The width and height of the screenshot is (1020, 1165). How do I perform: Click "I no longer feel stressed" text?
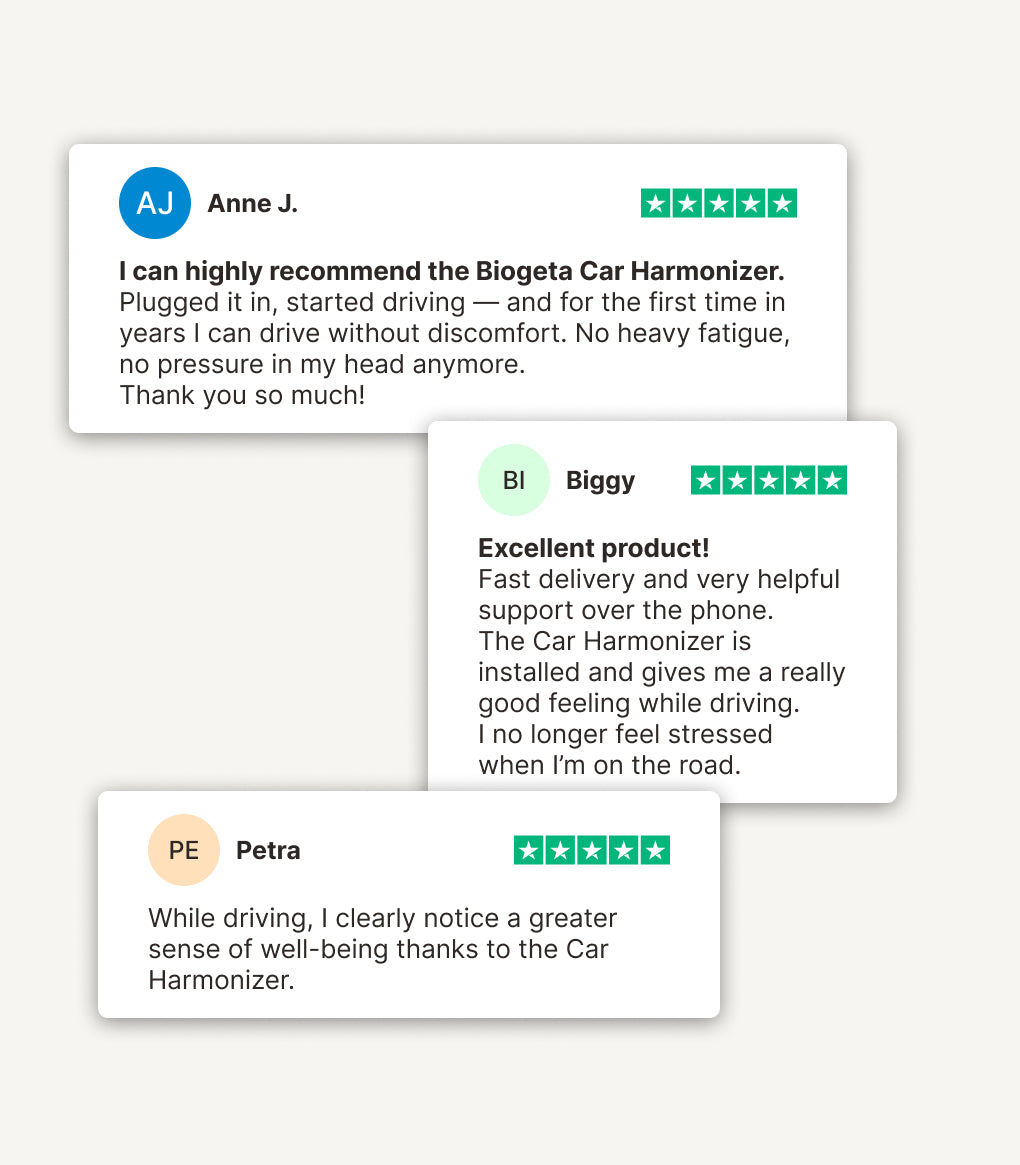click(x=625, y=734)
